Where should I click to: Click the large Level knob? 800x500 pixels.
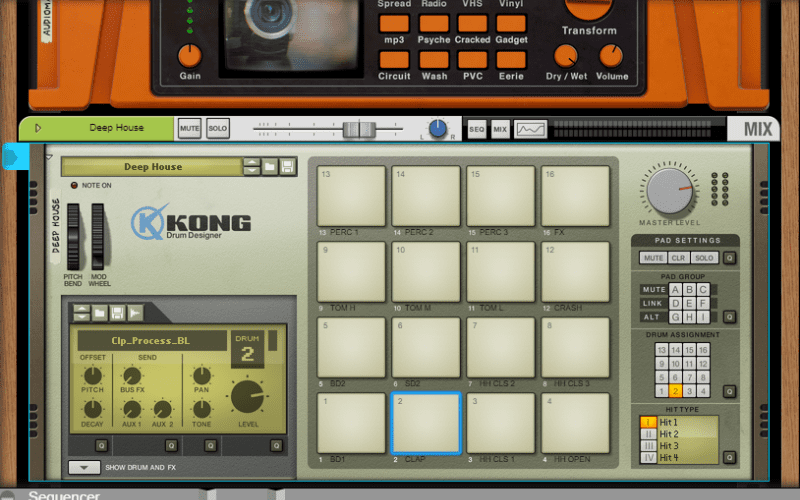click(248, 396)
